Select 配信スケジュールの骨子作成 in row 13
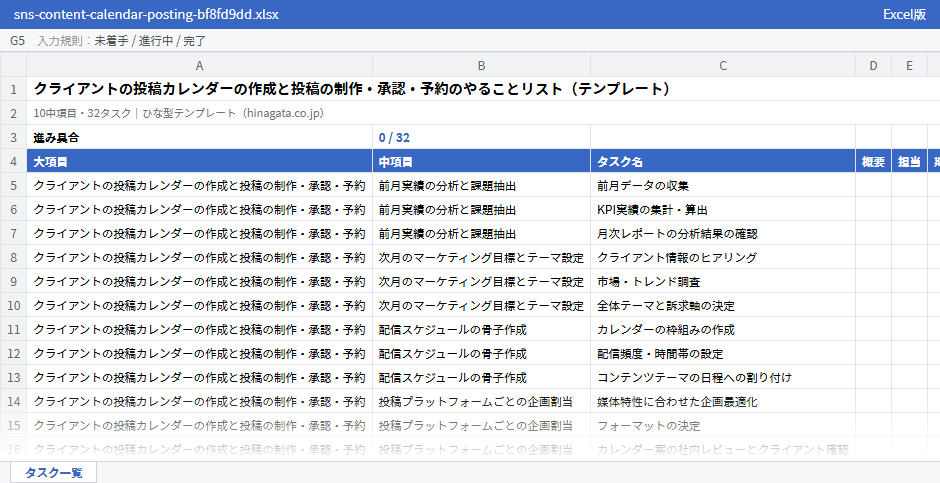 (481, 377)
